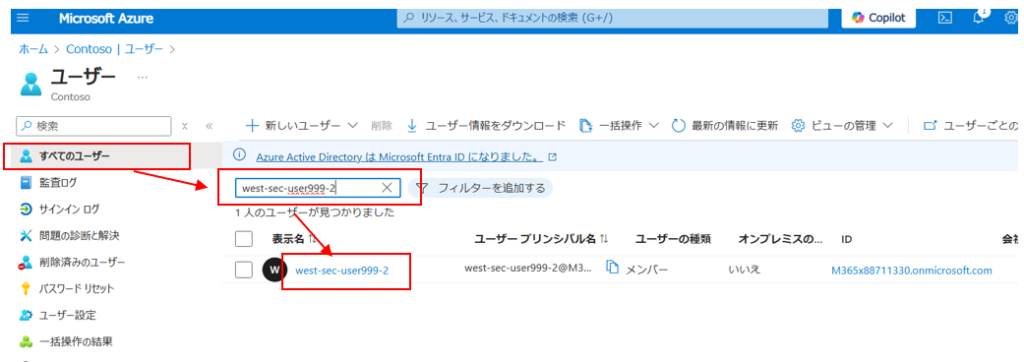The height and width of the screenshot is (362, 1024).
Task: Click the サインイン ログ icon
Action: [x=26, y=209]
